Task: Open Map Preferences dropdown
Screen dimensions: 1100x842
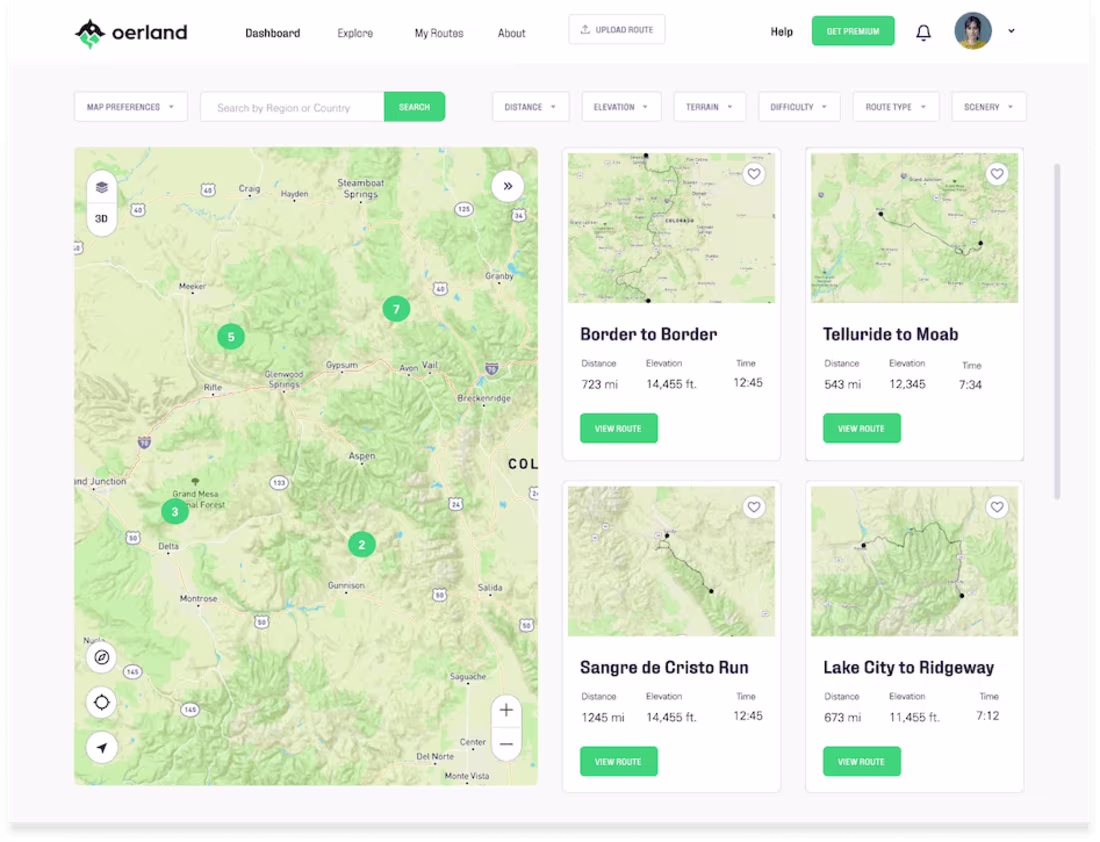Action: click(x=130, y=107)
